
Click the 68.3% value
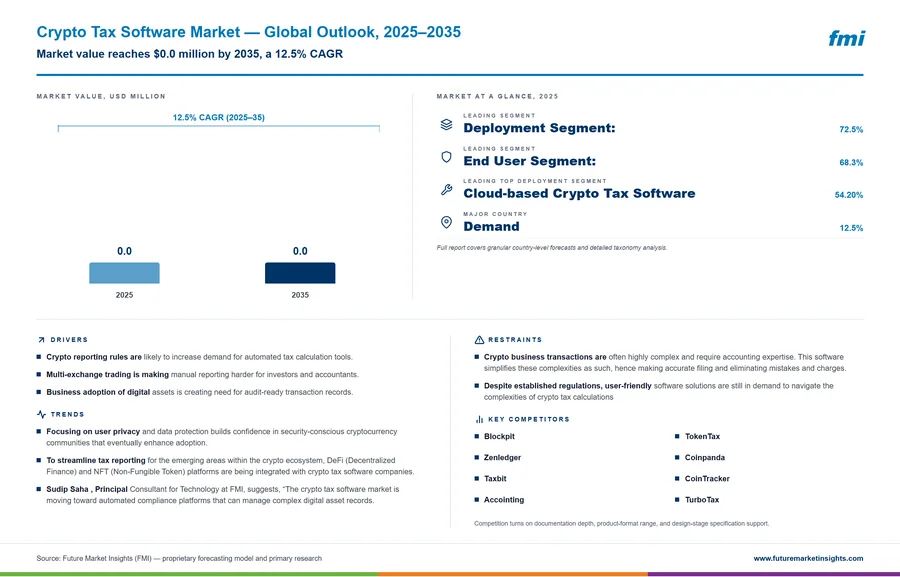851,162
